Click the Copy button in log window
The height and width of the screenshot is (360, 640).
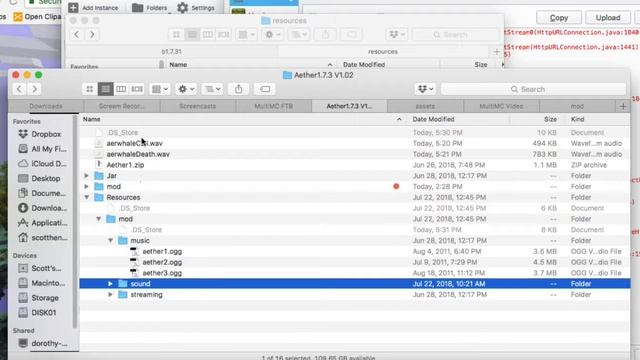pos(559,18)
